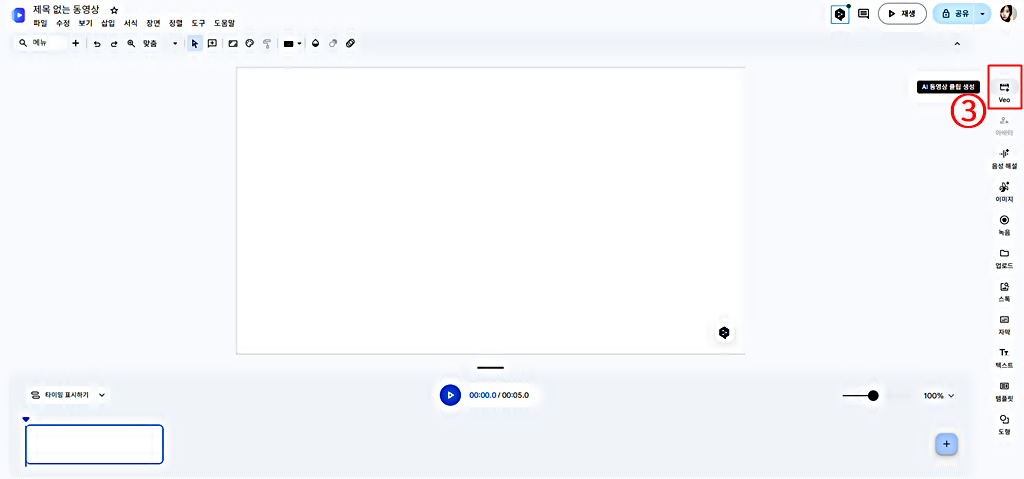Open the 수정 menu

click(x=63, y=23)
